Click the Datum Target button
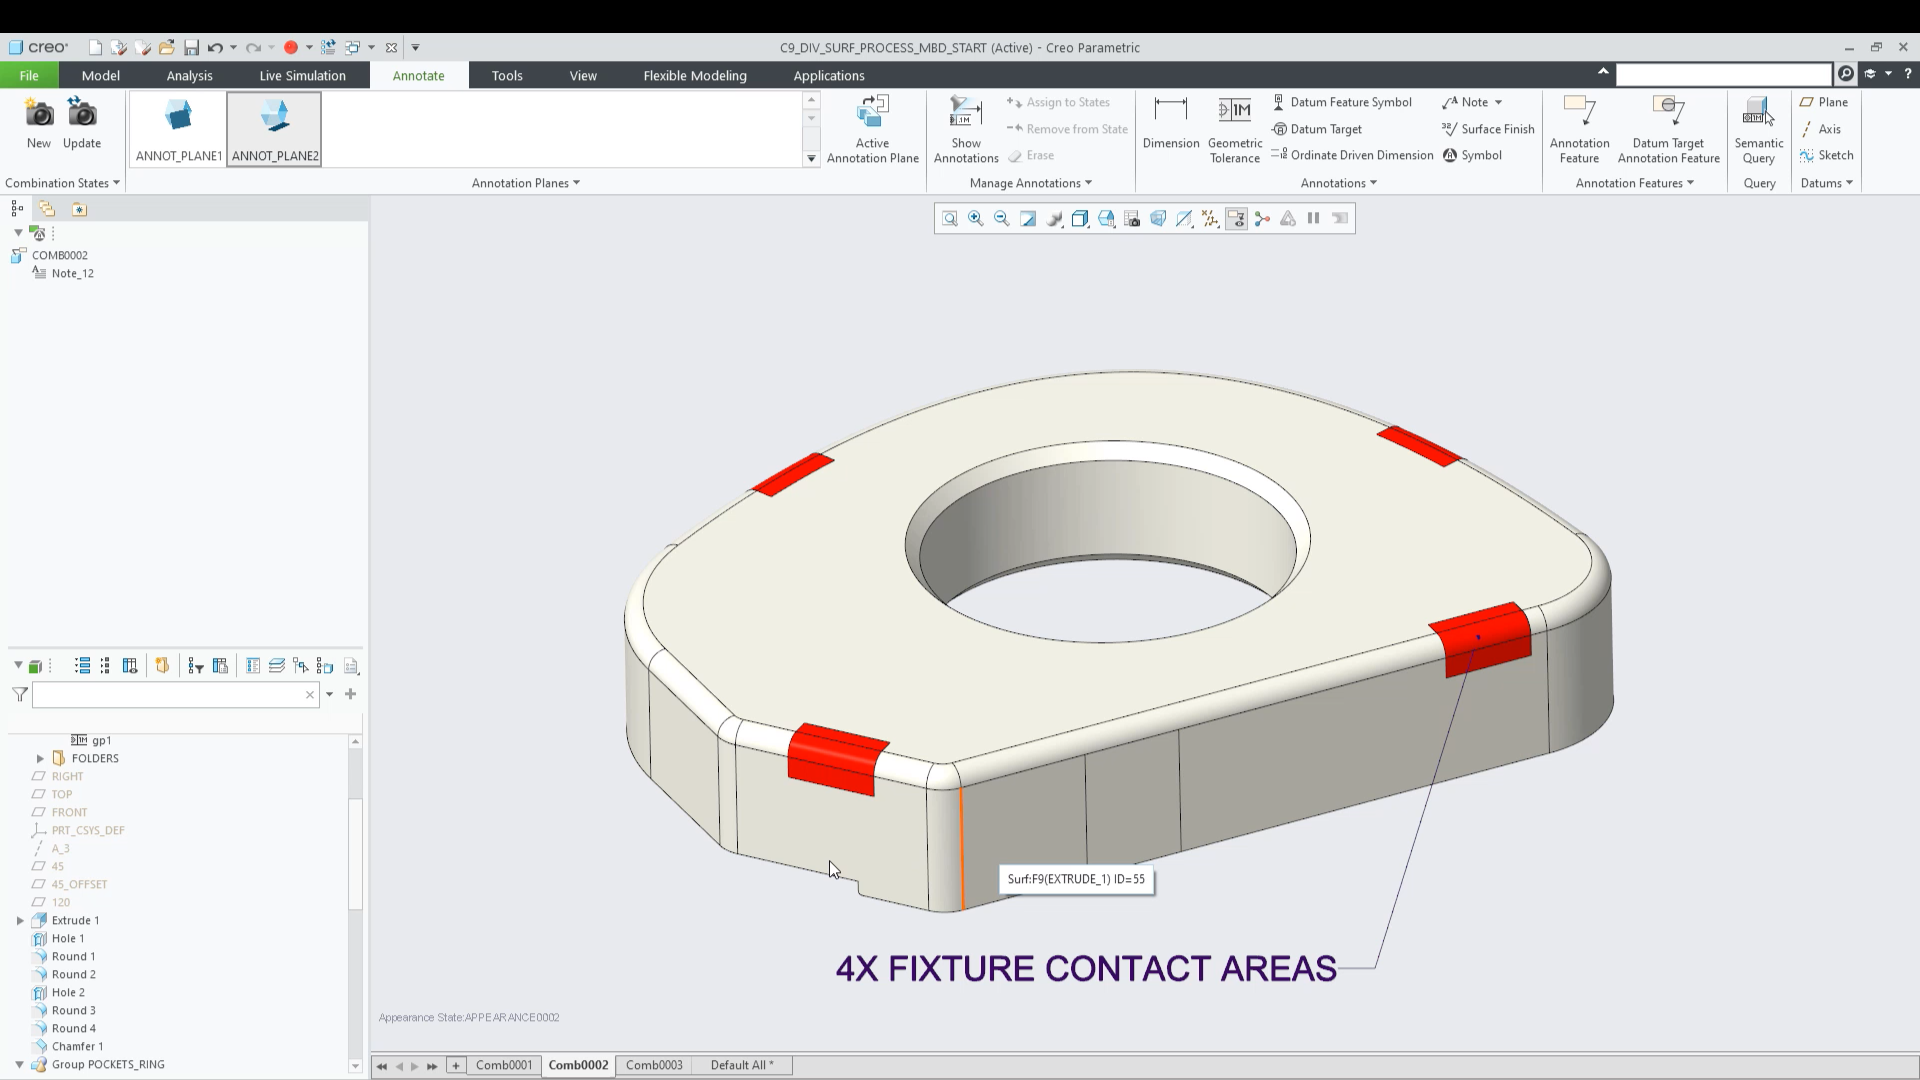 tap(1316, 129)
